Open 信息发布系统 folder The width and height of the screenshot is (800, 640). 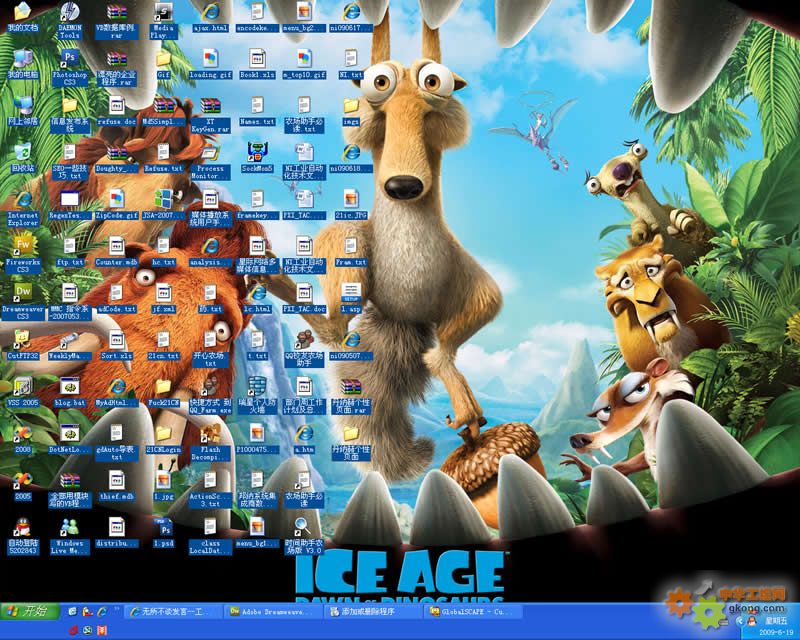pos(70,114)
